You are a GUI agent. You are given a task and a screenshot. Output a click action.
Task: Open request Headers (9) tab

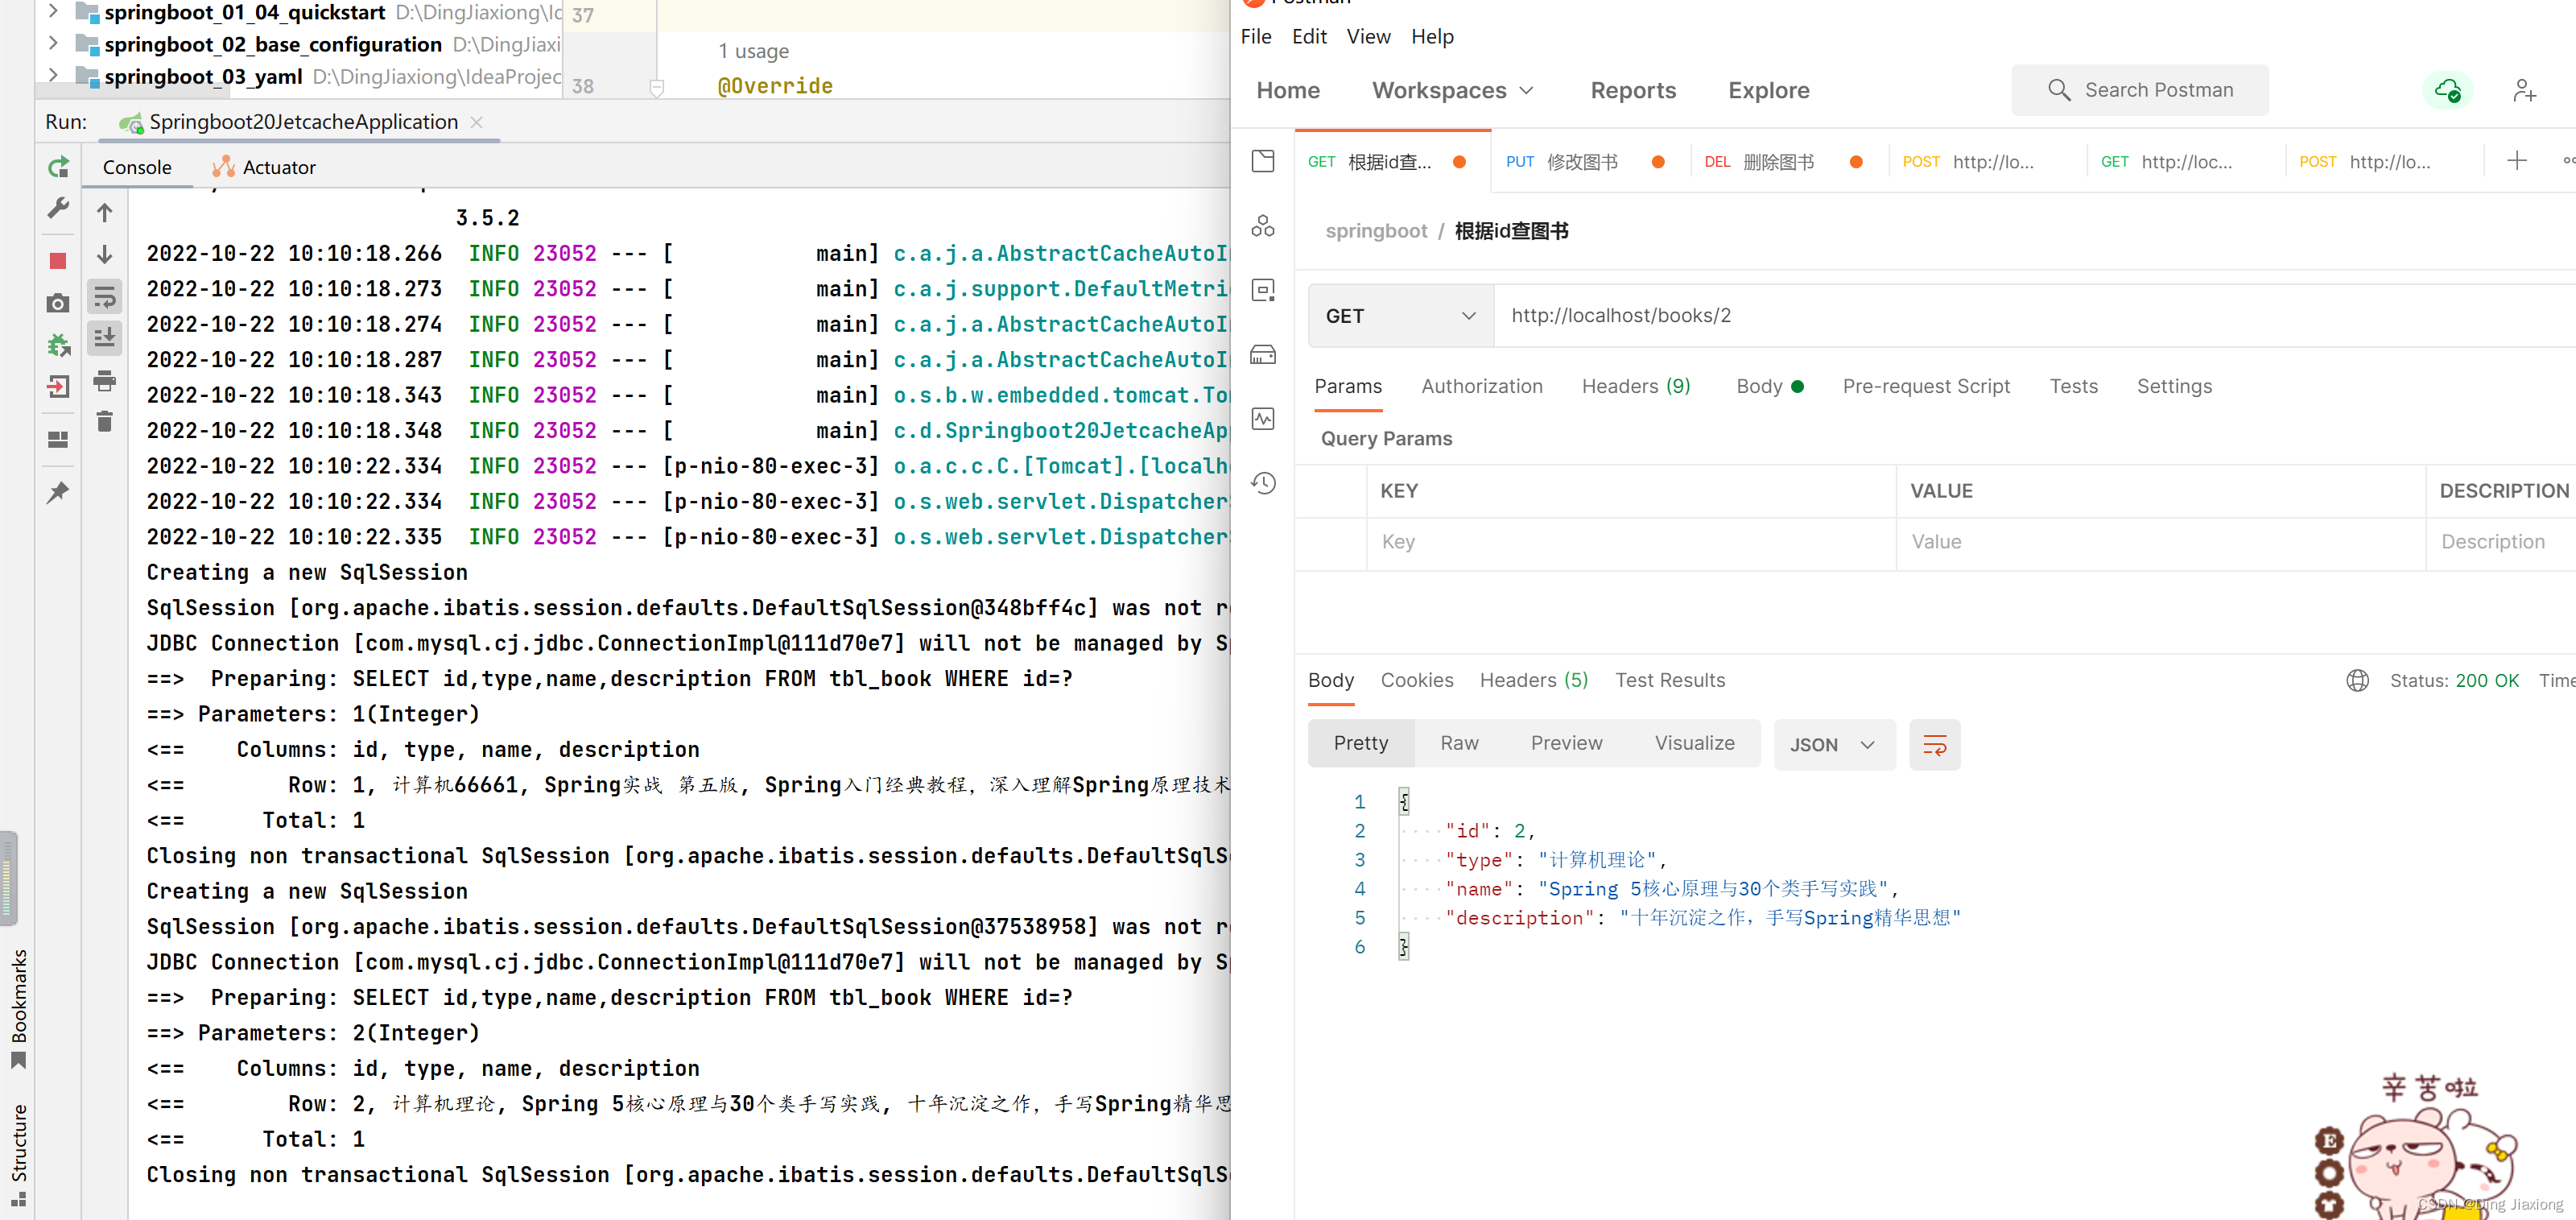[1635, 387]
